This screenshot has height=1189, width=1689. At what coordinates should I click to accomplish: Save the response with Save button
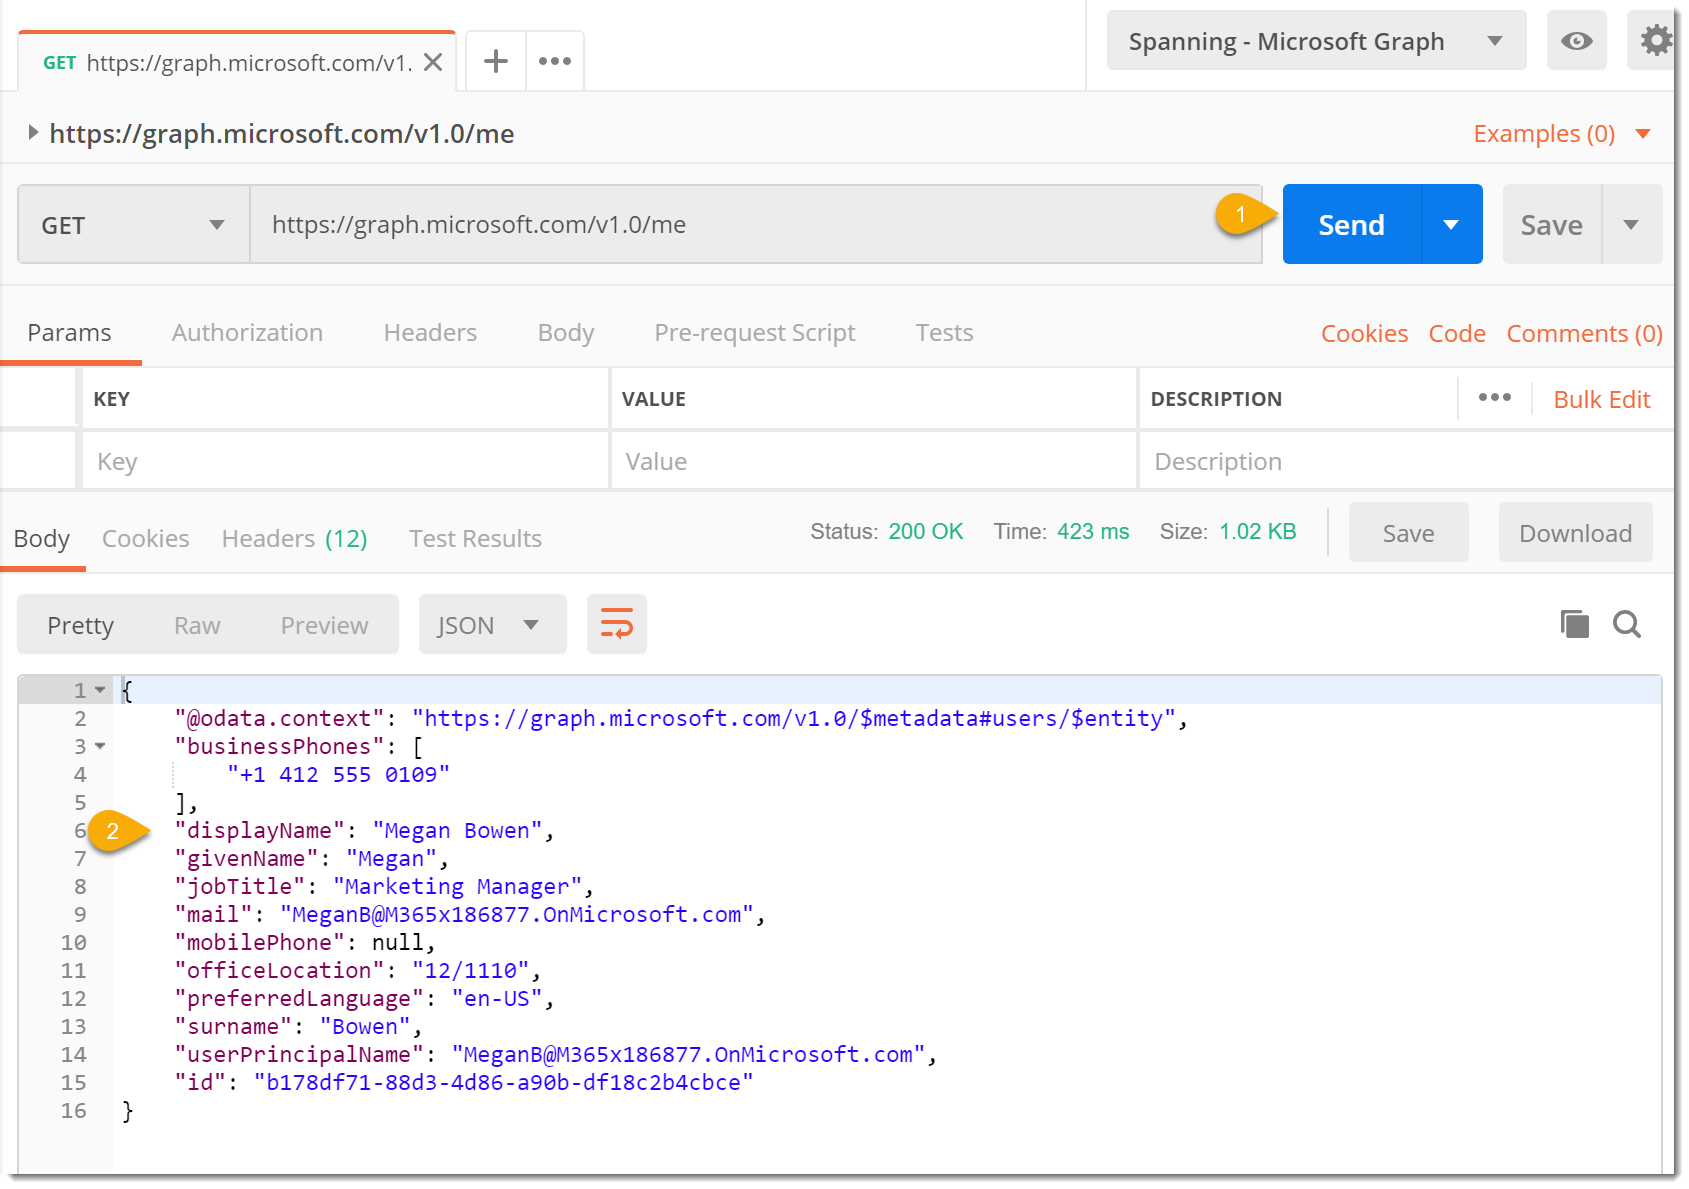point(1408,533)
